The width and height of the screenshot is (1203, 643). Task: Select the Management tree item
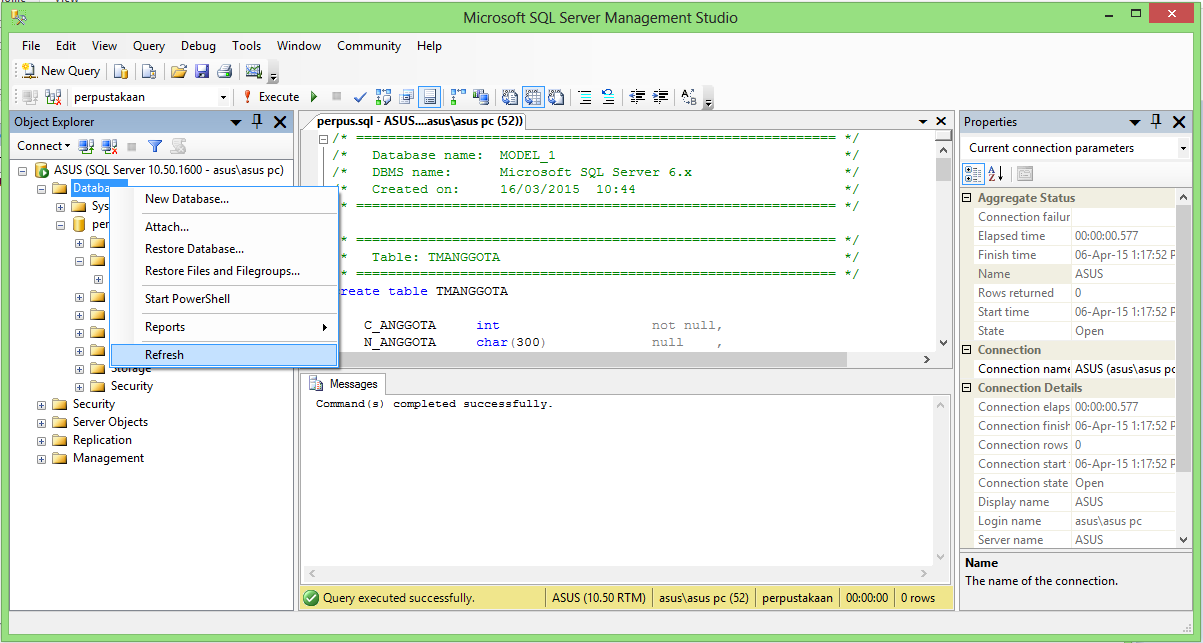108,458
